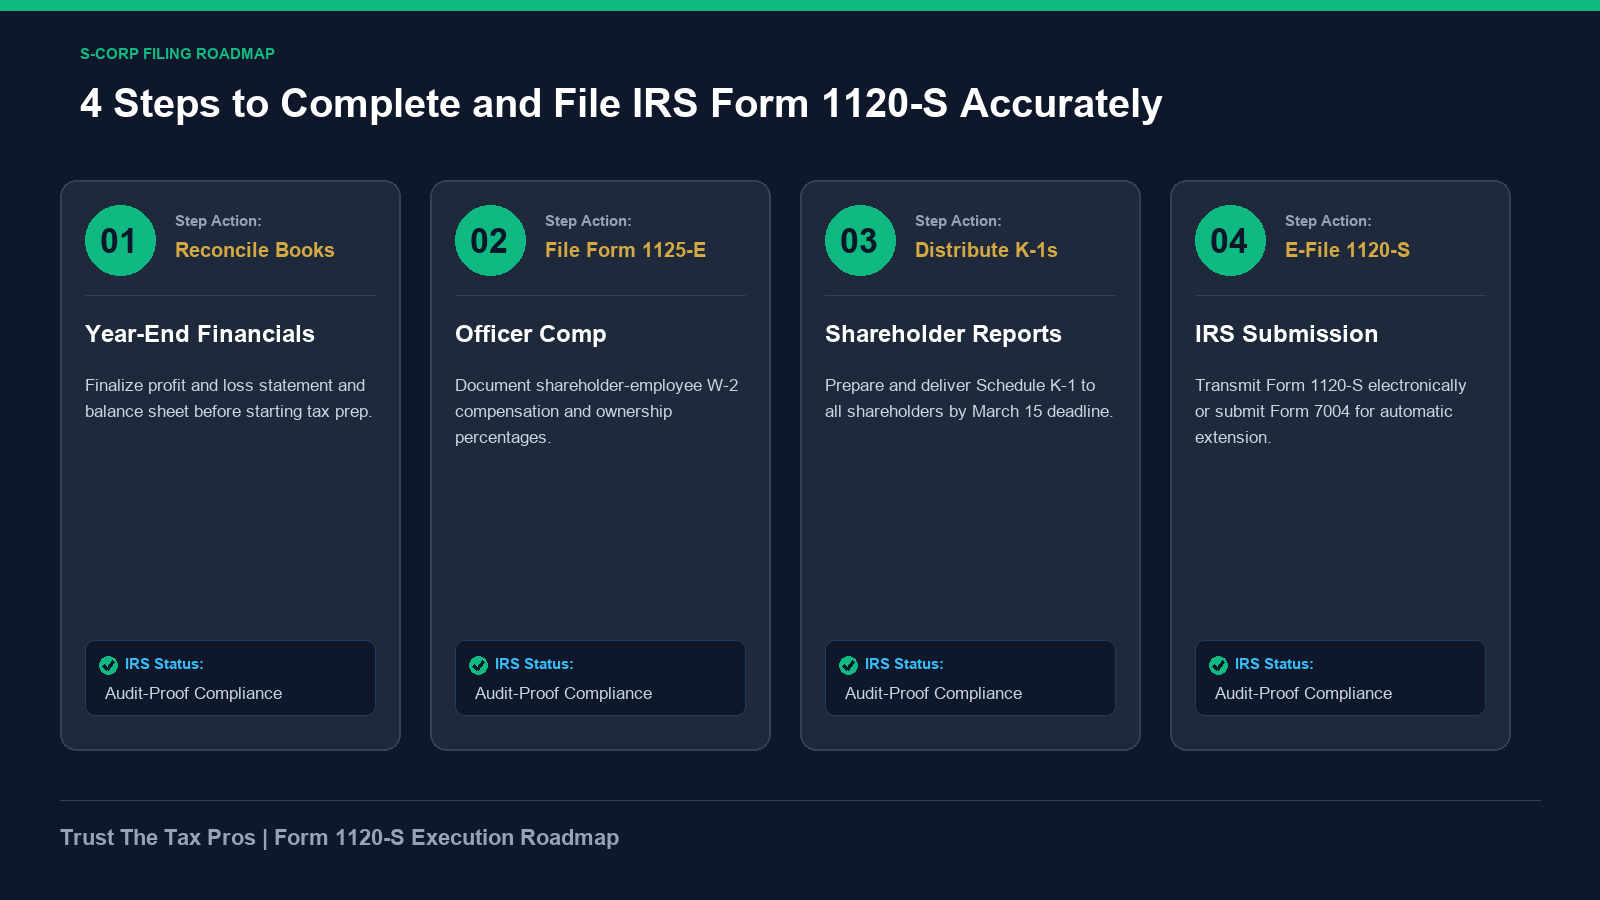Click the Step Action label above File Form 1125-E

[x=588, y=221]
